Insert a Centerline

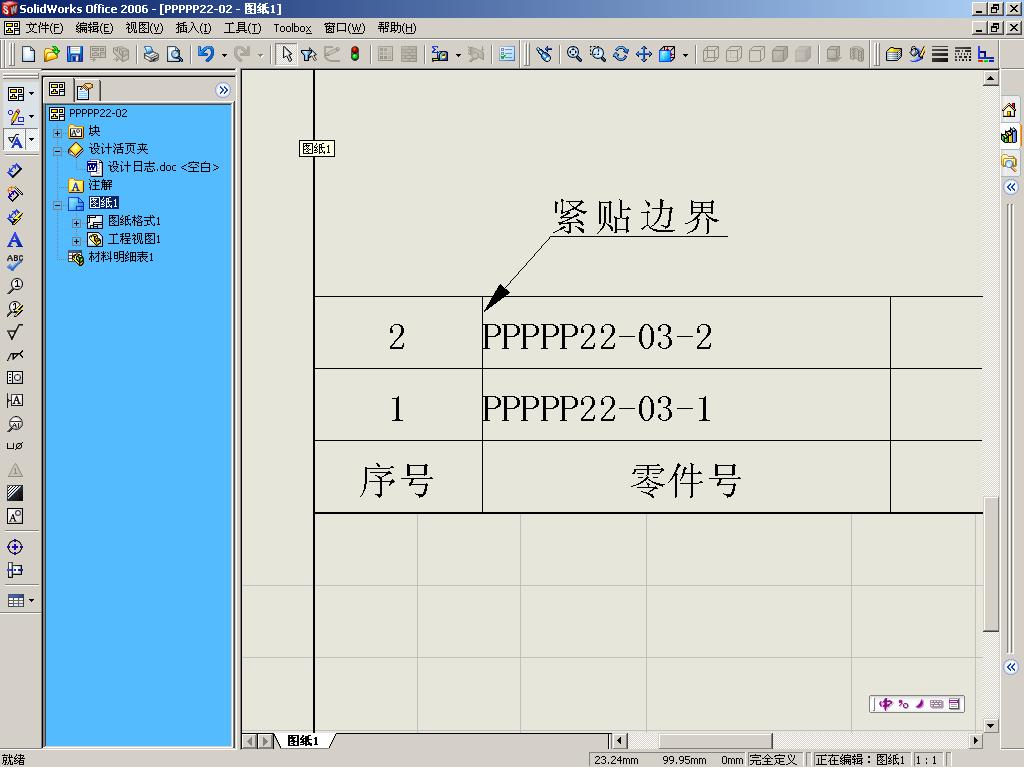click(x=14, y=569)
